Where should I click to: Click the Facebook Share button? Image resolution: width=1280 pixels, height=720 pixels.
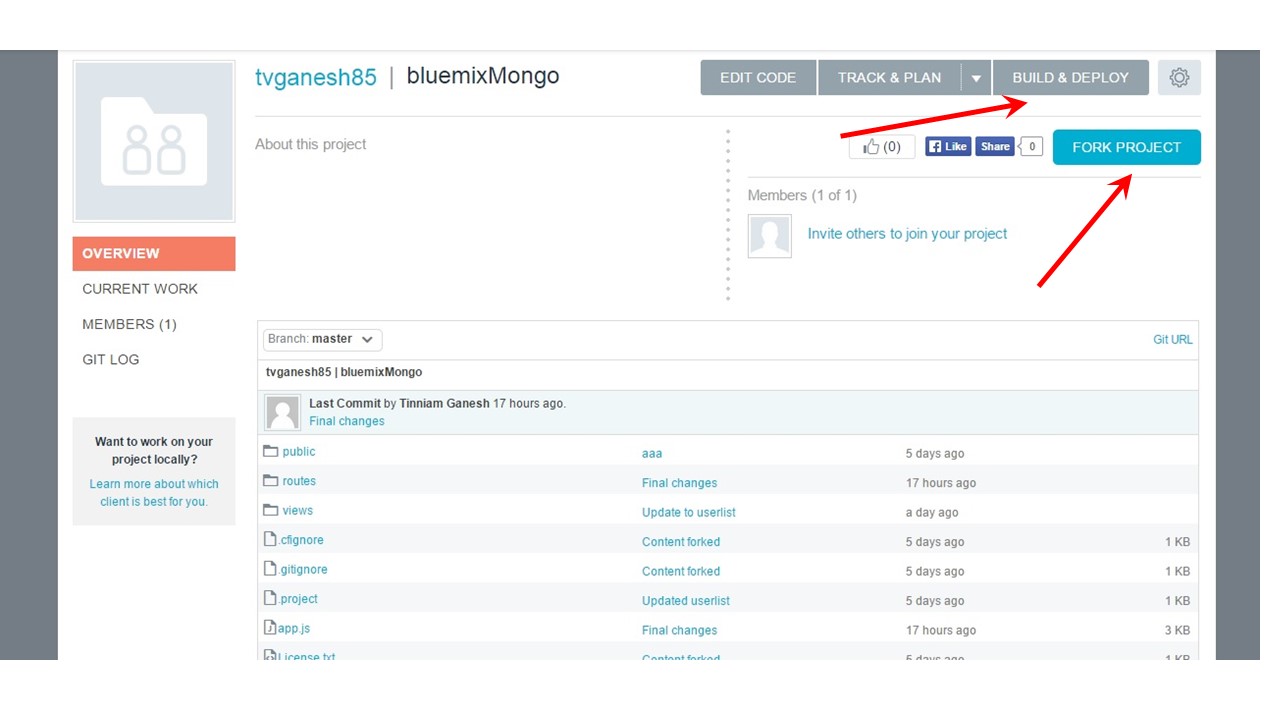coord(994,147)
